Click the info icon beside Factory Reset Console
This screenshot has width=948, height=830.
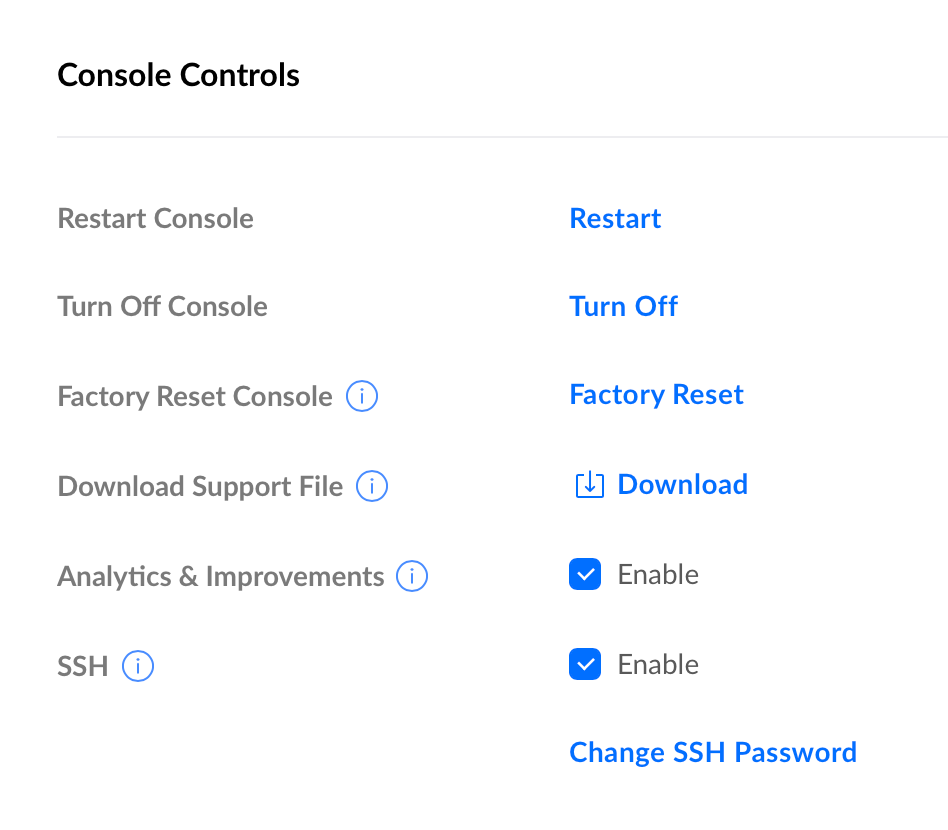[x=362, y=397]
